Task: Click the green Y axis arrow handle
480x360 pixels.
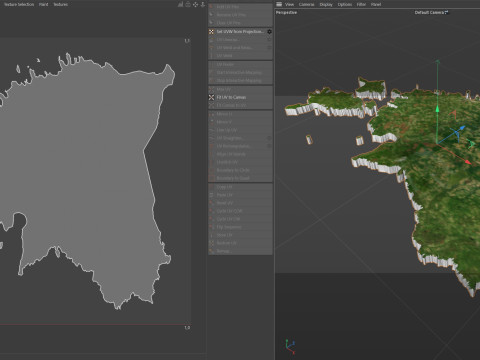Action: (x=437, y=109)
